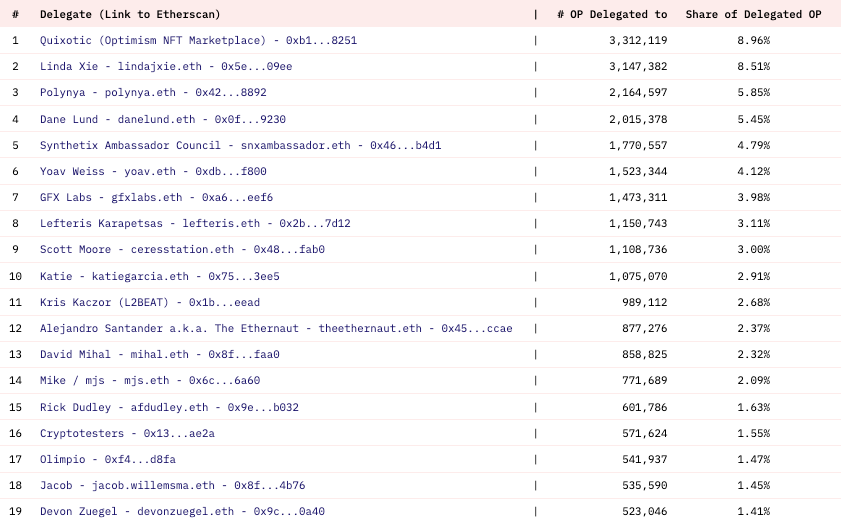Viewport: 841px width, 524px height.
Task: Select the value 771,689 for Mike / mjs
Action: [x=645, y=380]
